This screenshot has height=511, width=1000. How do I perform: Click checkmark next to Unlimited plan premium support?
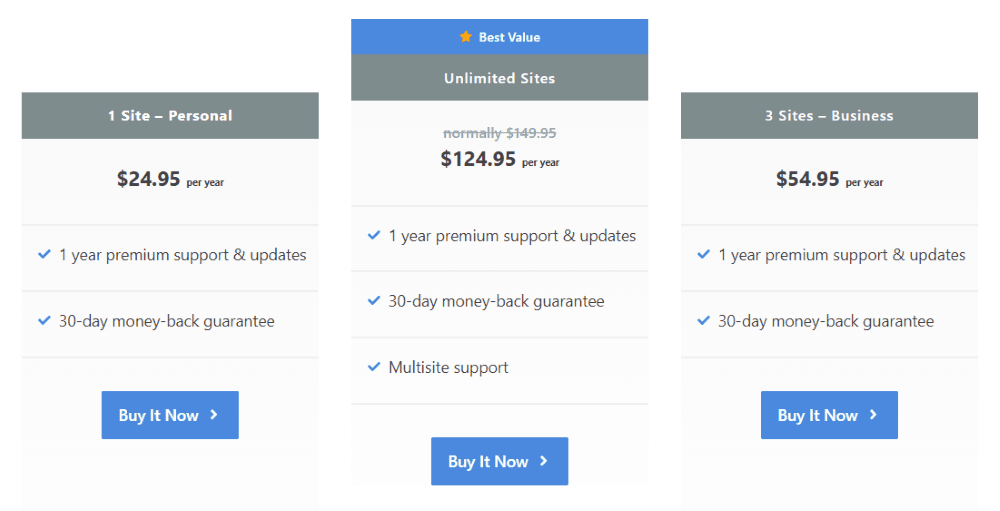coord(374,235)
